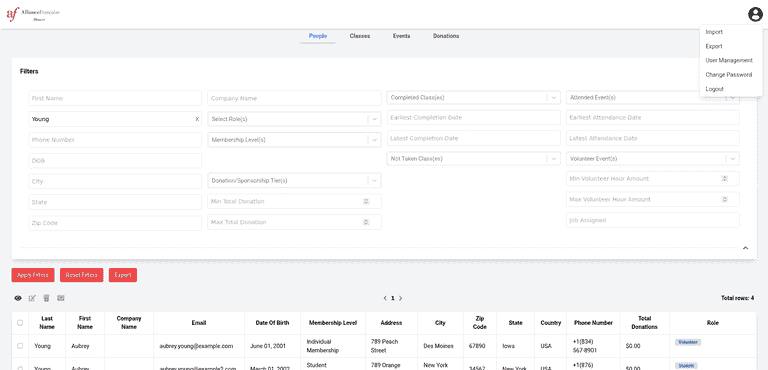Click the red Export button

123,275
